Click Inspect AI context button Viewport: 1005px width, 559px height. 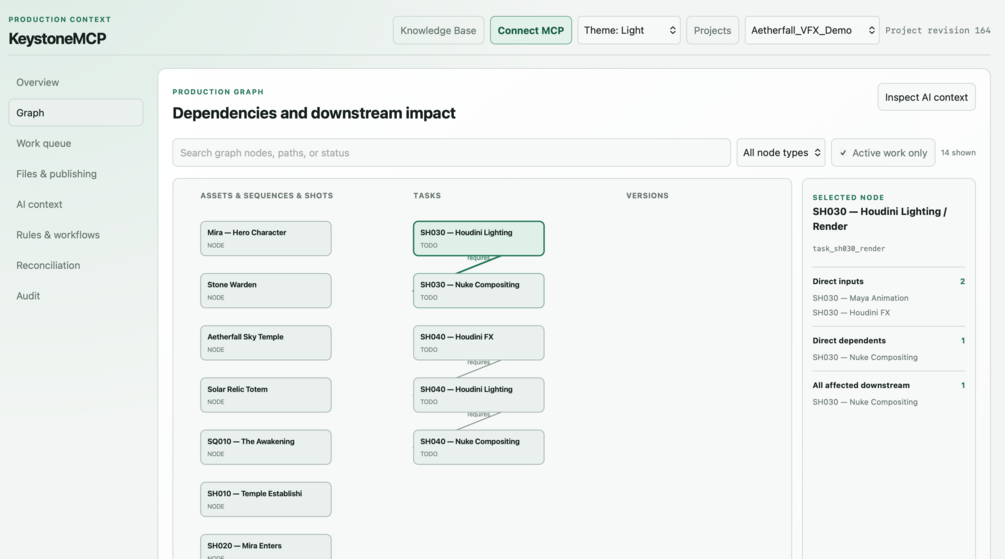(x=926, y=97)
